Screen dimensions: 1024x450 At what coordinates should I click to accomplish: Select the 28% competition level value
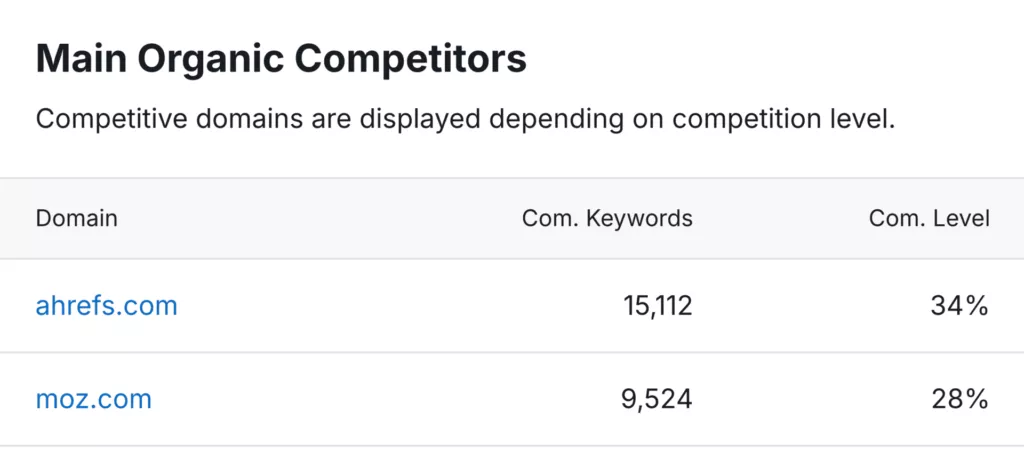coord(959,399)
